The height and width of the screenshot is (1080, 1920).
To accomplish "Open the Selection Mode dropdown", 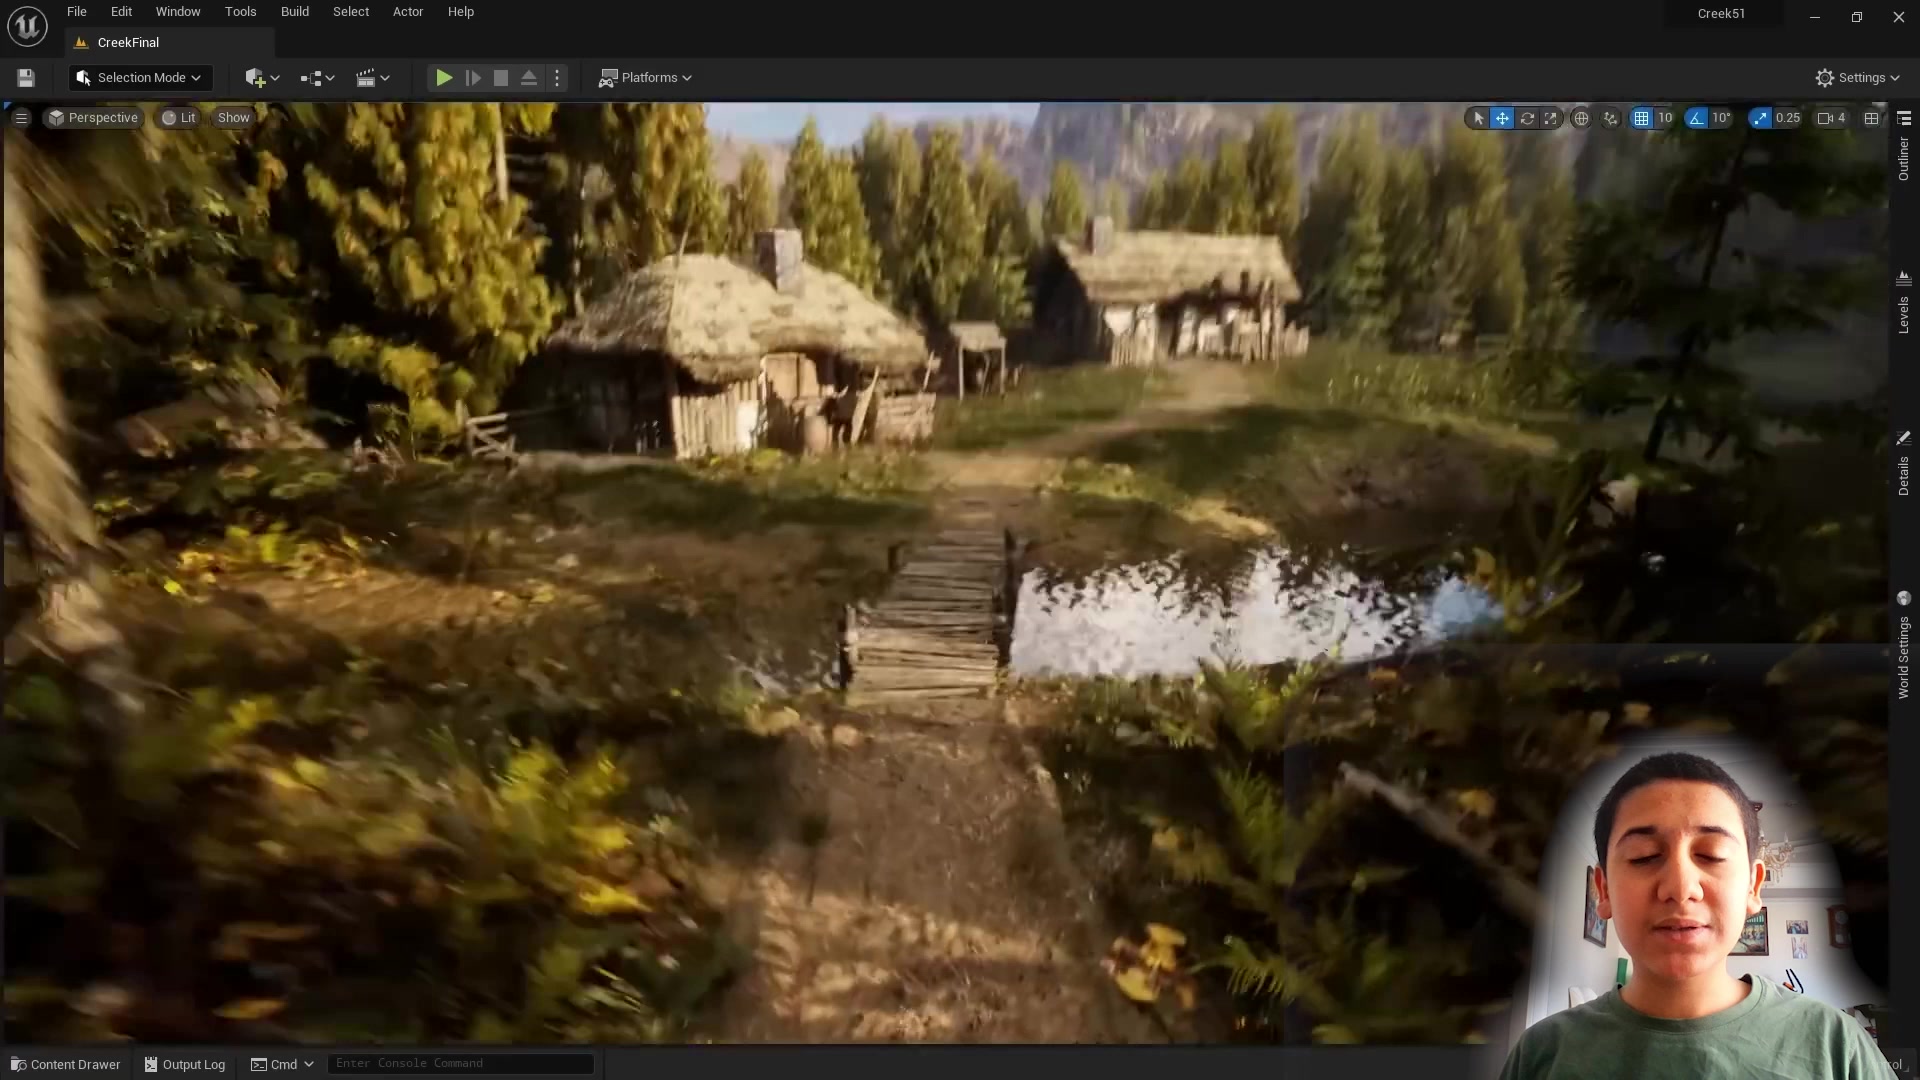I will [x=140, y=78].
